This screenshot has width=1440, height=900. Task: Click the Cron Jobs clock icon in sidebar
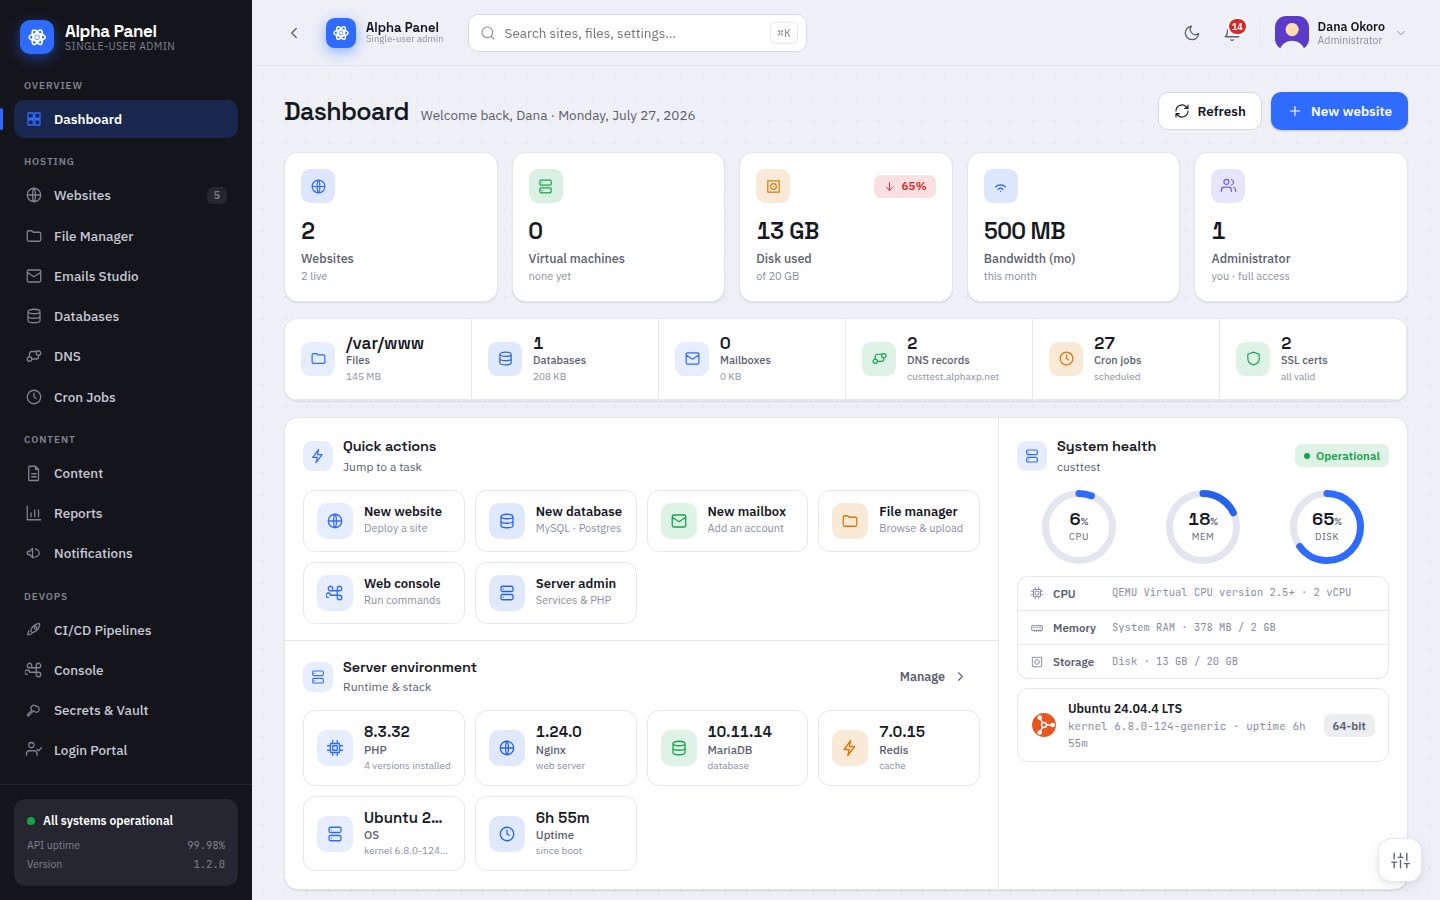click(34, 397)
